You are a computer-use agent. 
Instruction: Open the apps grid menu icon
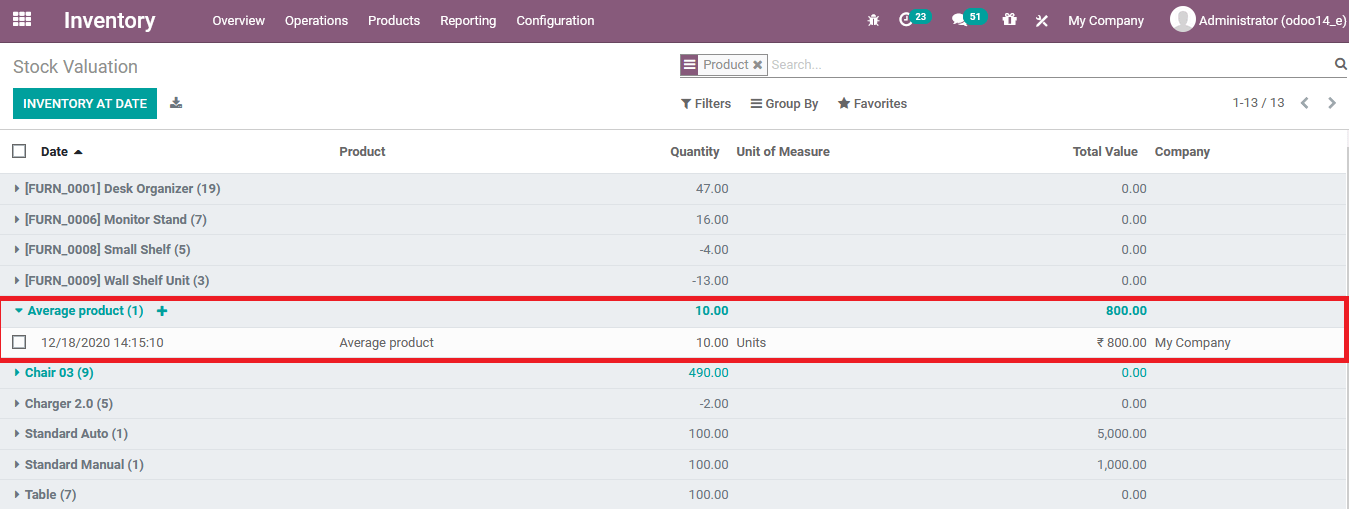(x=21, y=19)
